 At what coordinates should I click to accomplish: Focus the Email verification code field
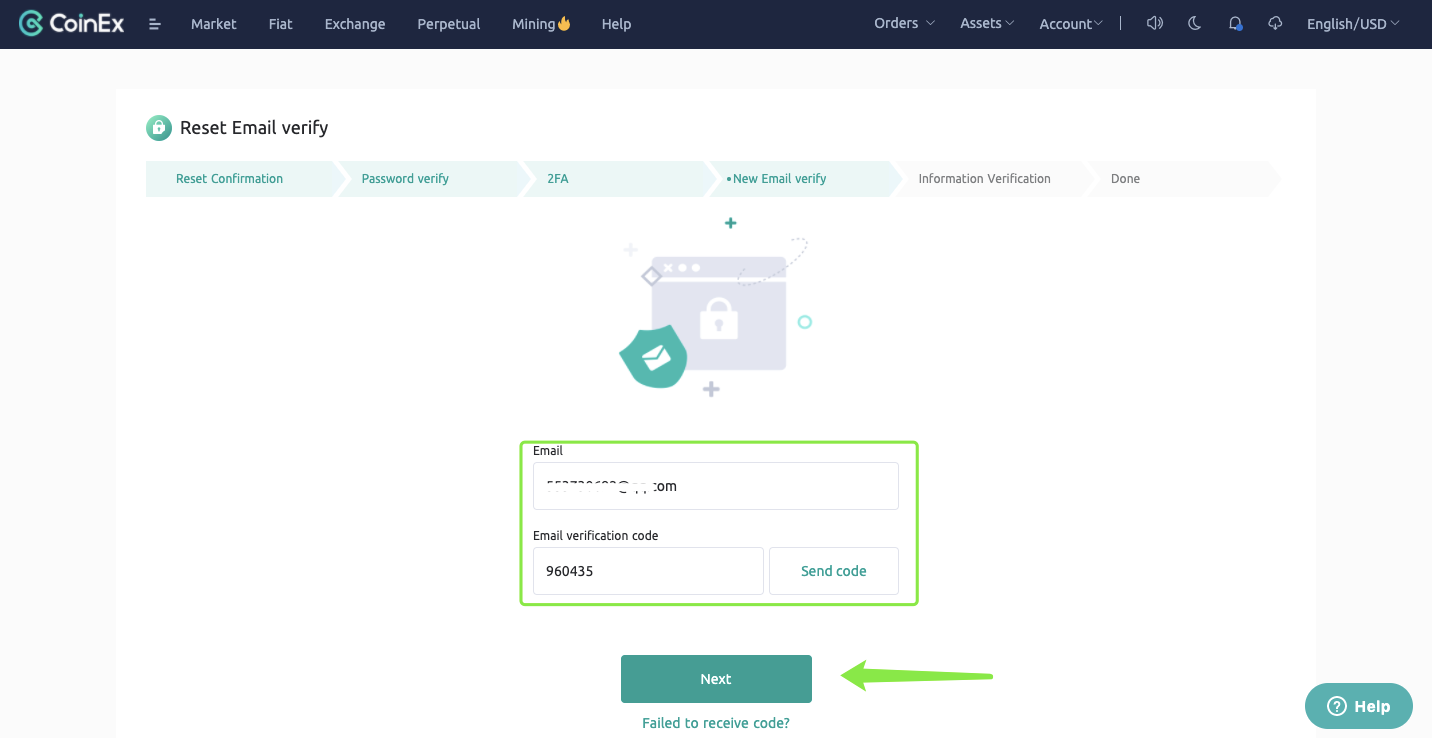[648, 571]
